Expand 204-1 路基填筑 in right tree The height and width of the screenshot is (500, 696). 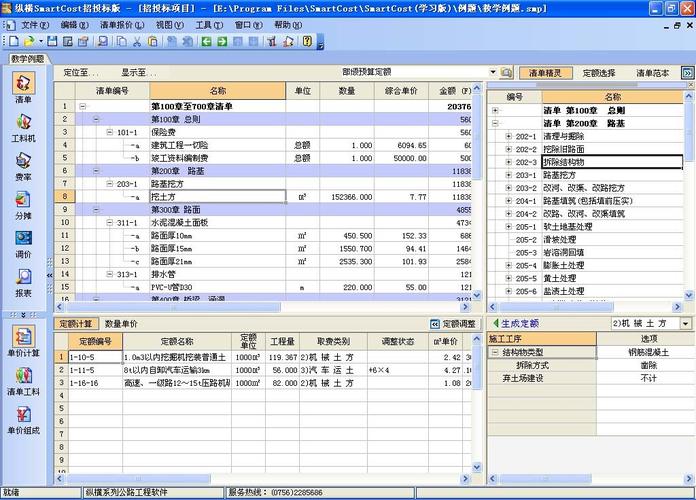pos(509,201)
